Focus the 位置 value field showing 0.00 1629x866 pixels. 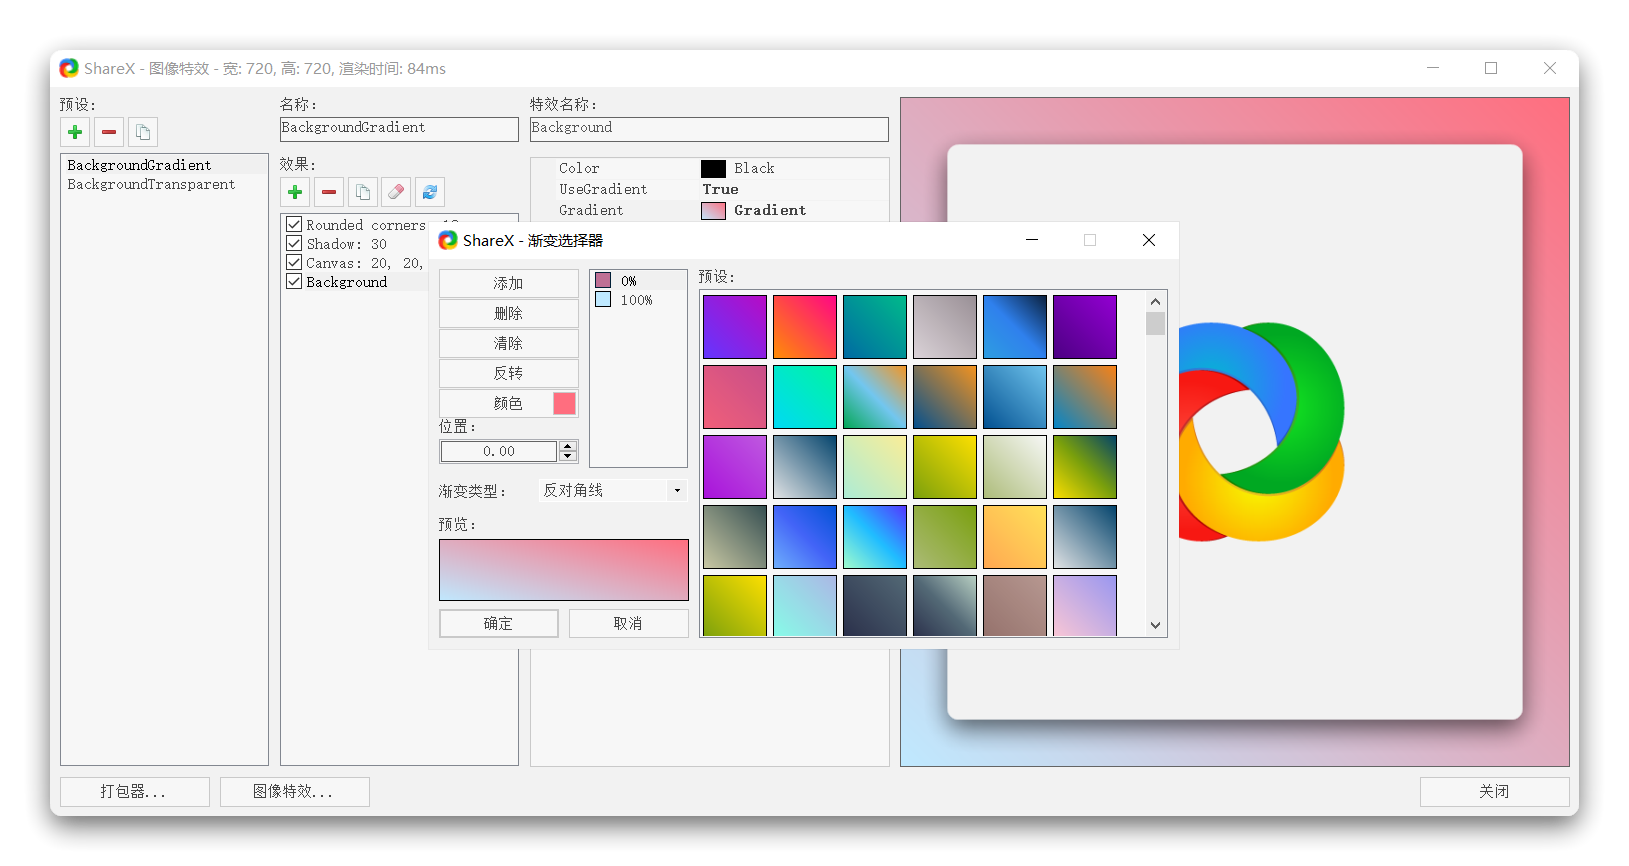pyautogui.click(x=498, y=452)
